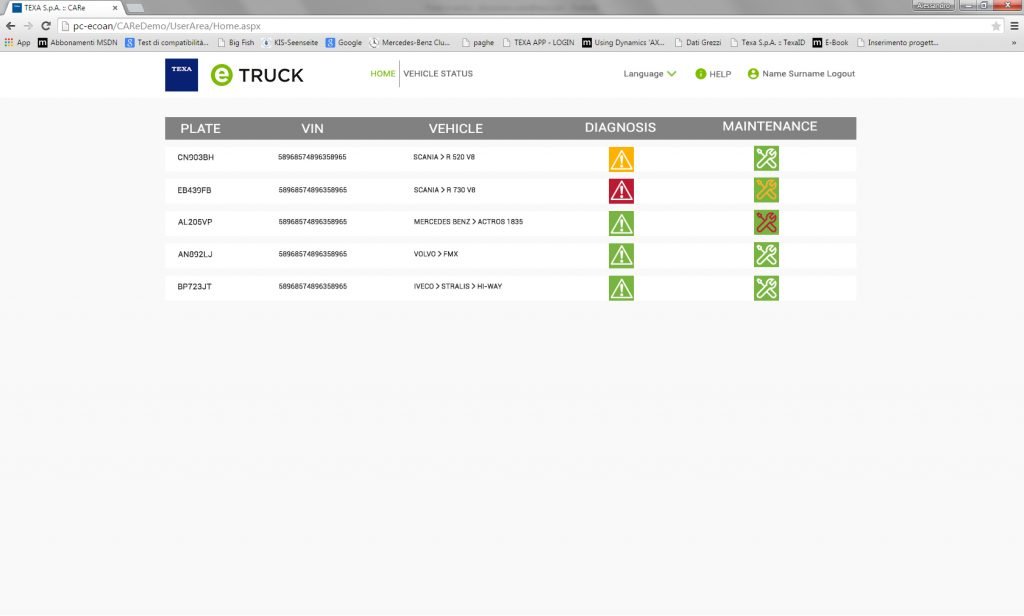Click the browser address bar

(x=500, y=26)
